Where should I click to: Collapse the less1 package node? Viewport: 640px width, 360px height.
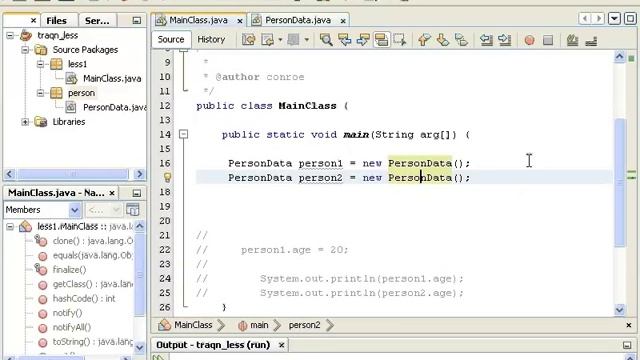tap(40, 64)
